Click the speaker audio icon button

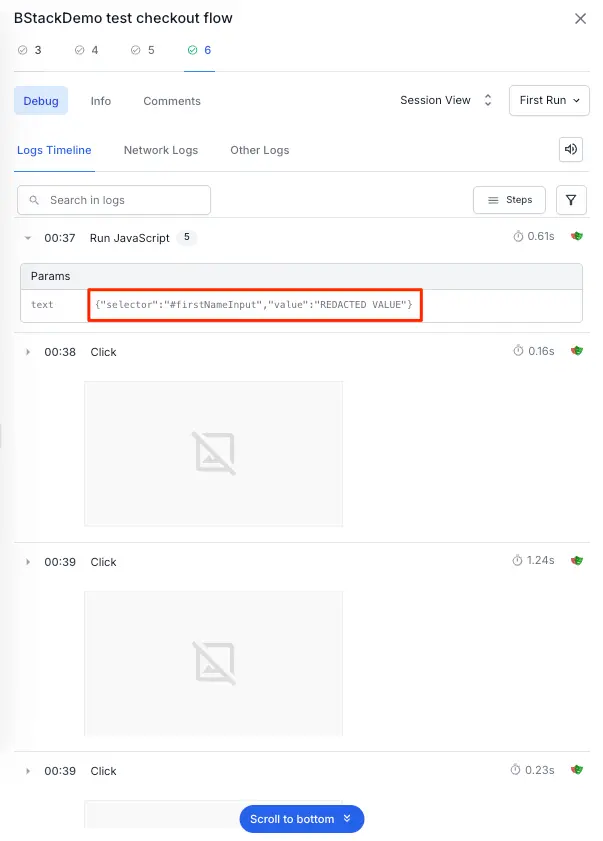click(x=570, y=149)
